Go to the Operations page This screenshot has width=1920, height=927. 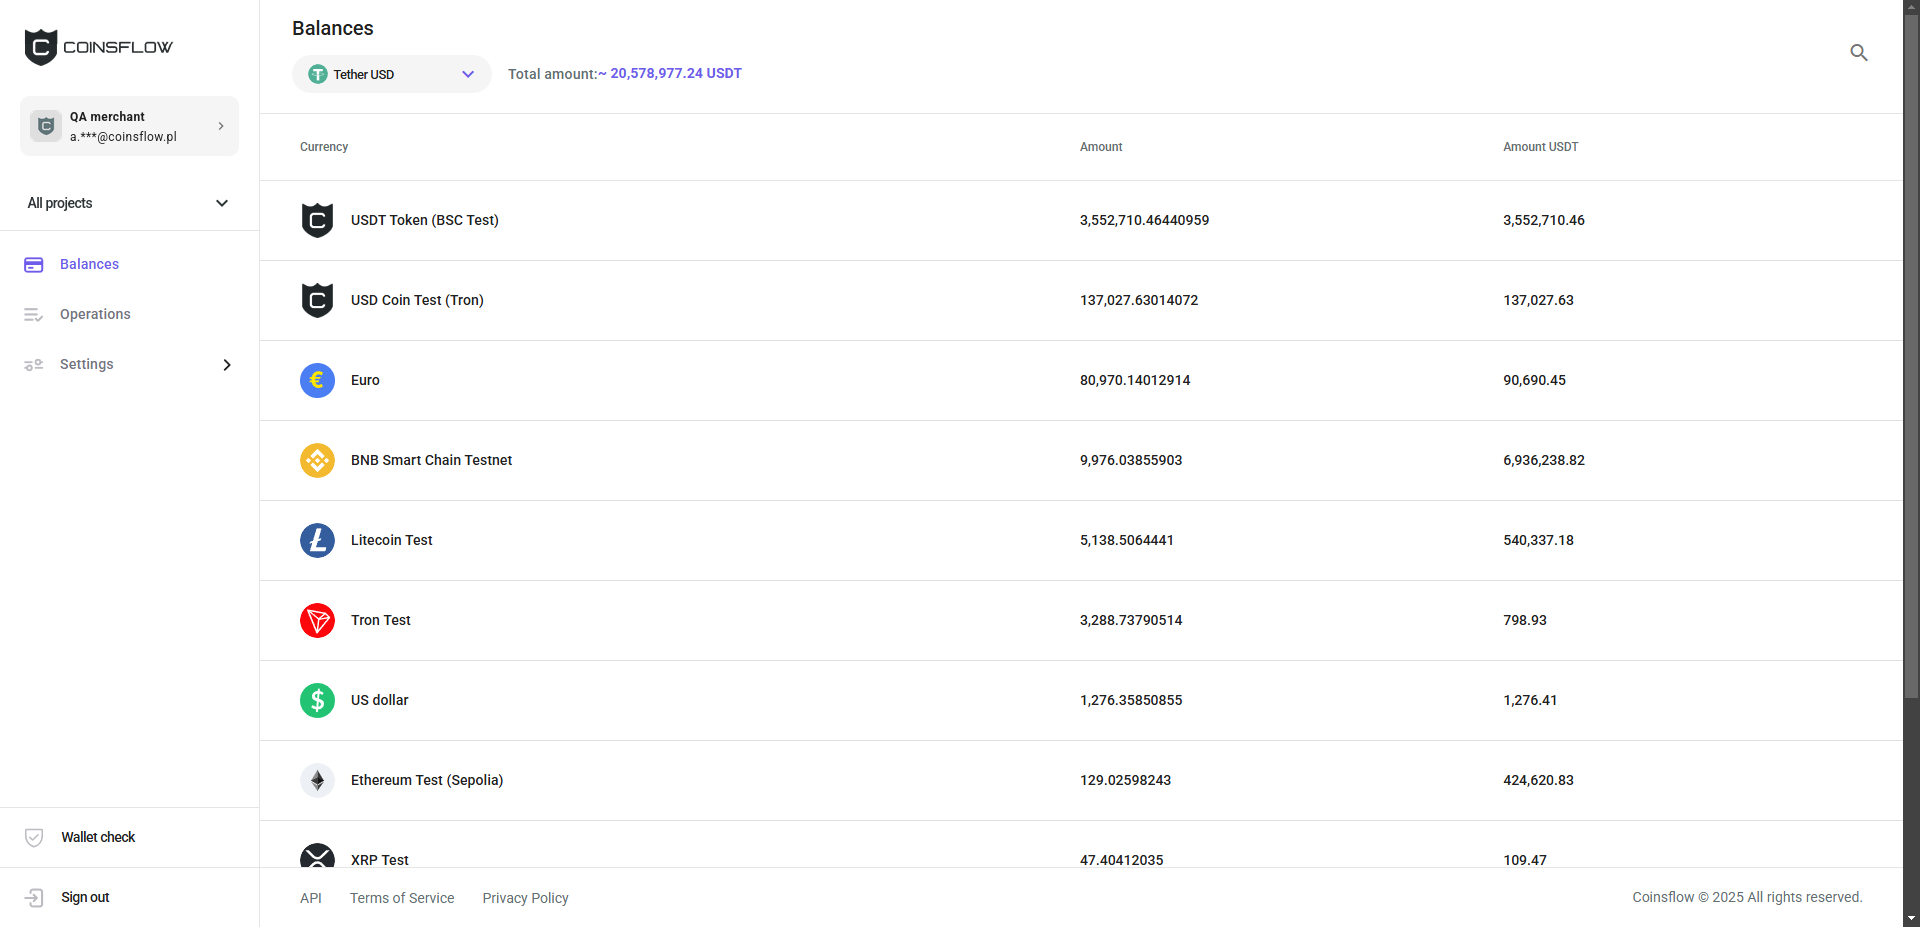pyautogui.click(x=95, y=314)
